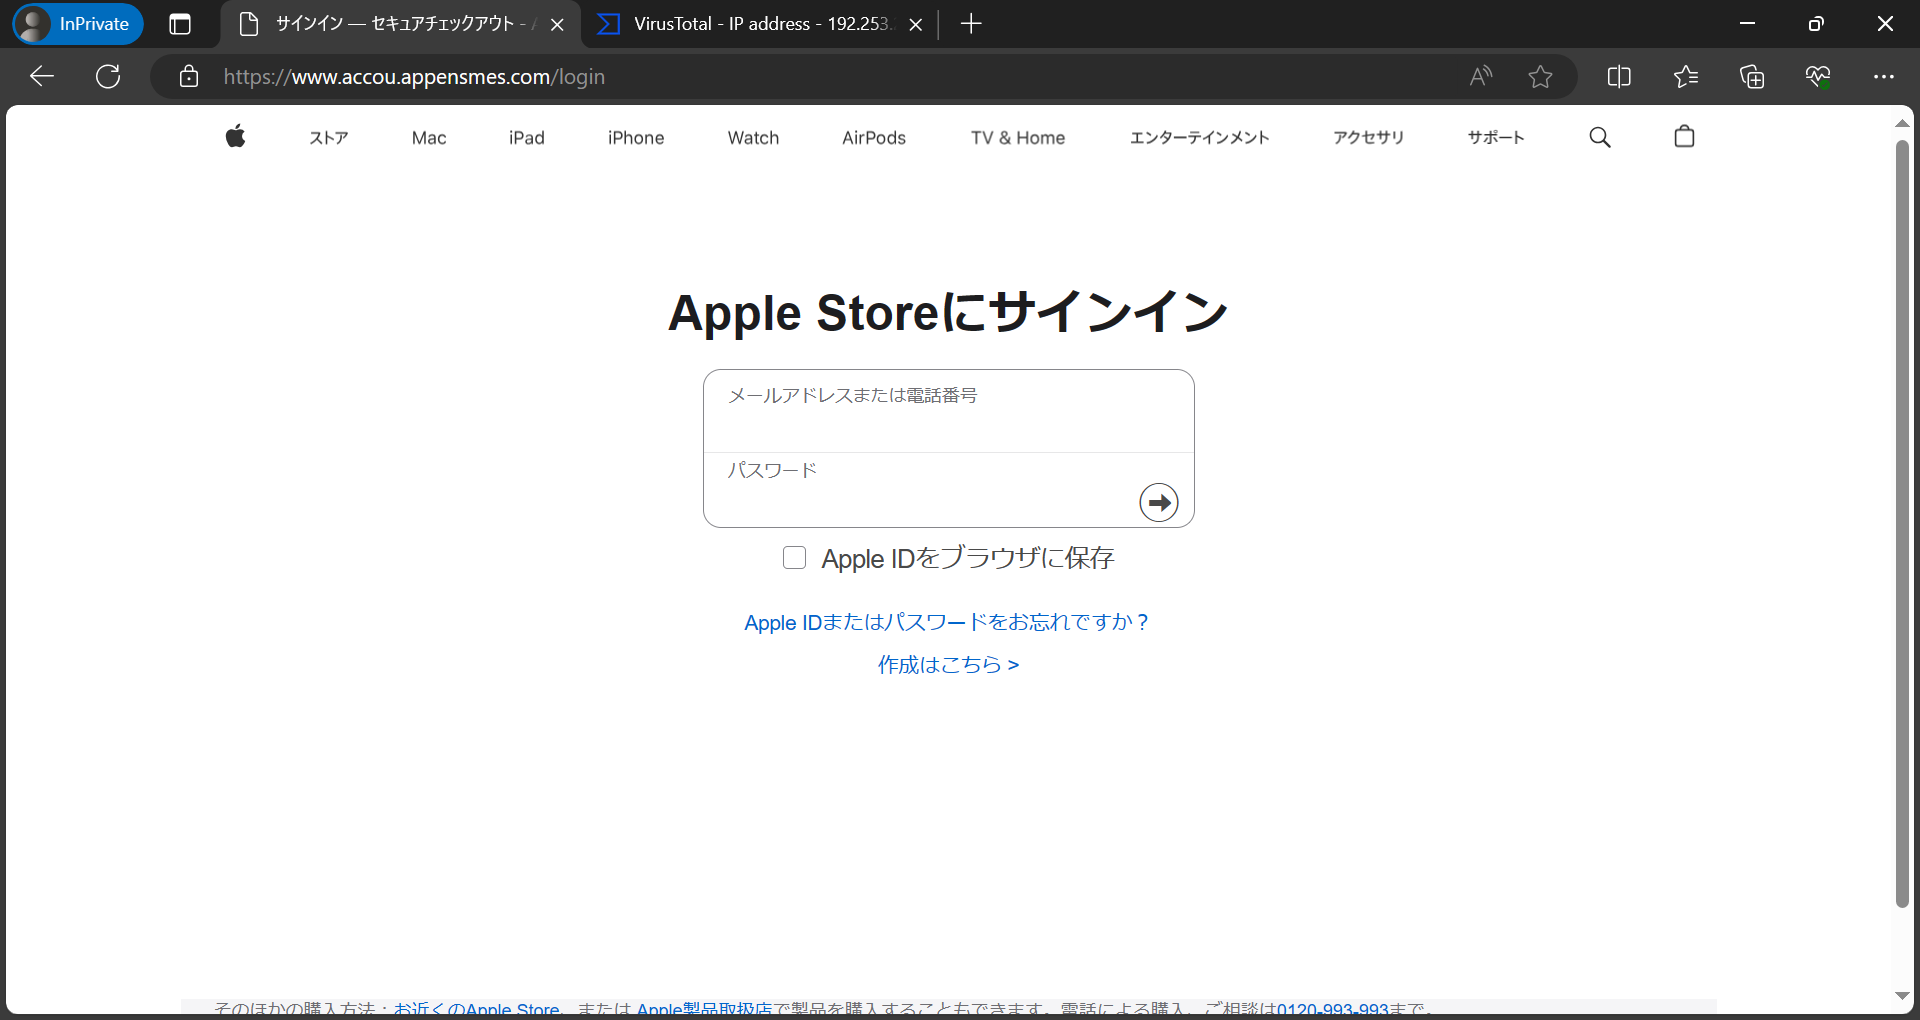Start Read aloud from the address bar
This screenshot has height=1020, width=1920.
point(1480,77)
